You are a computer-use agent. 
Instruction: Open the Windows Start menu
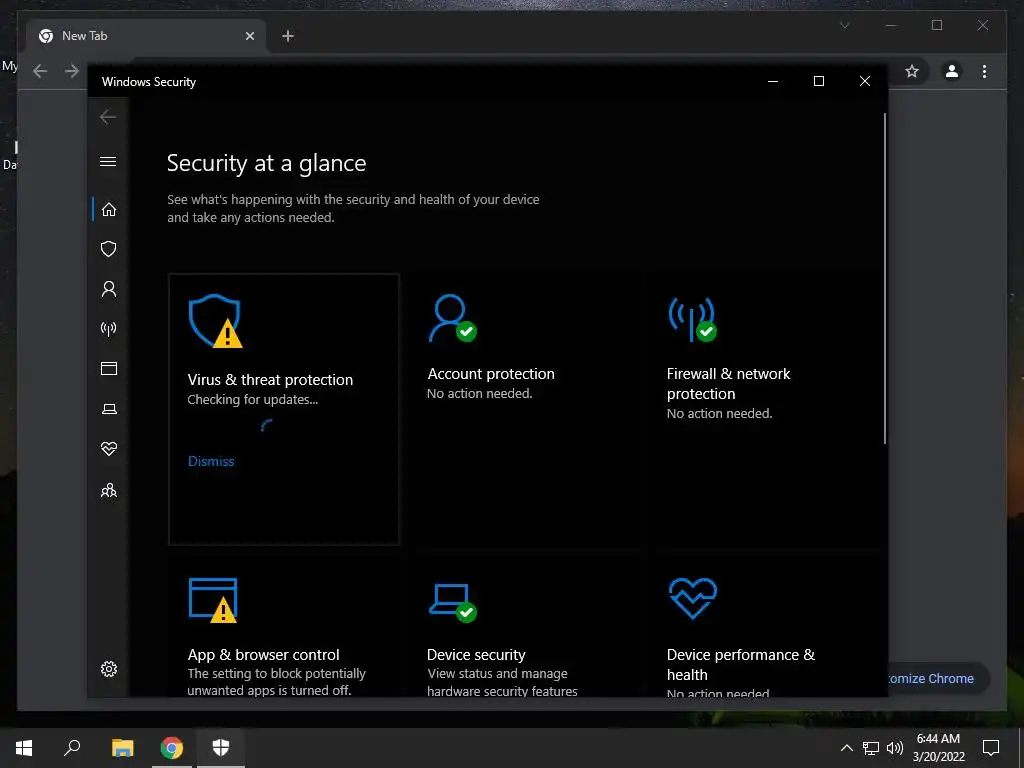[24, 748]
